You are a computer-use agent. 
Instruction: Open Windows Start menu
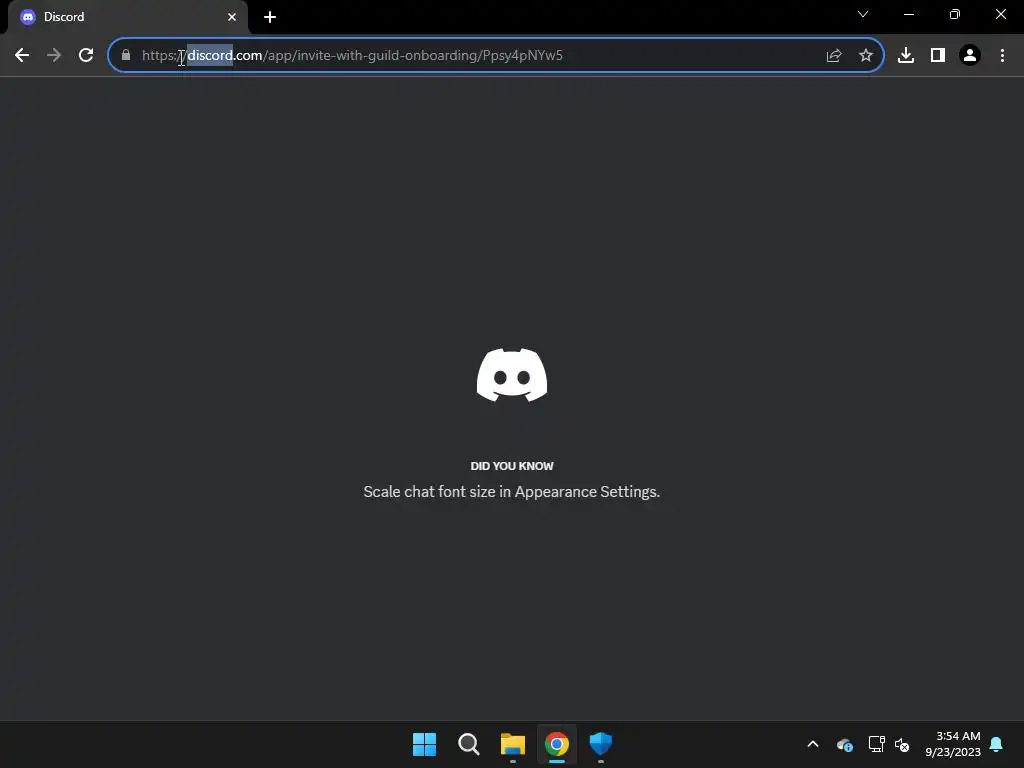[424, 744]
